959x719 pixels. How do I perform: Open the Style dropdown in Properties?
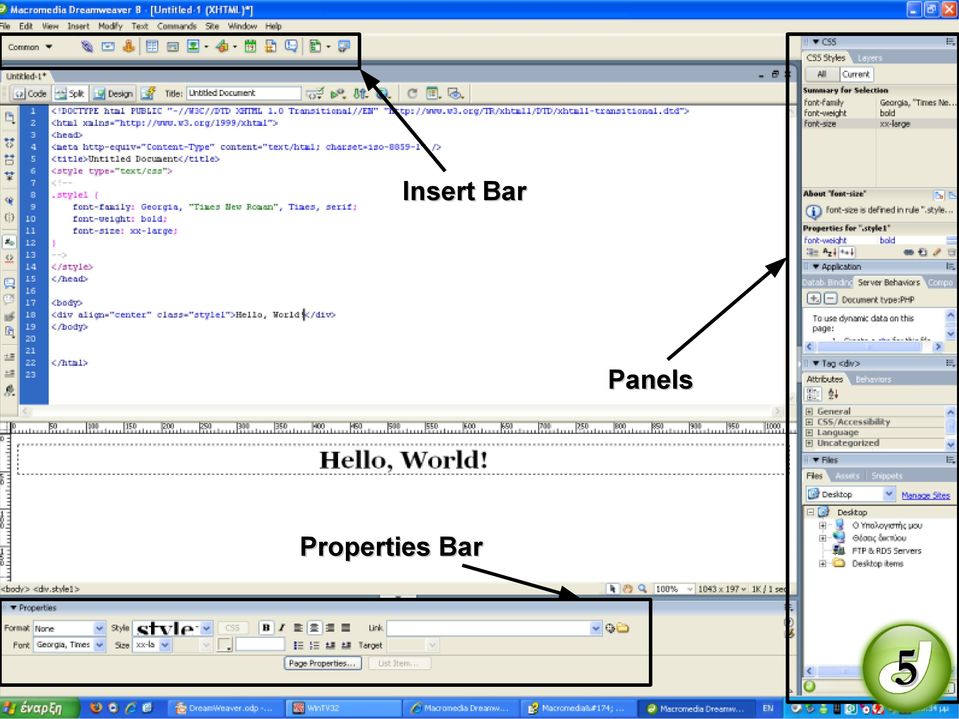pyautogui.click(x=207, y=629)
